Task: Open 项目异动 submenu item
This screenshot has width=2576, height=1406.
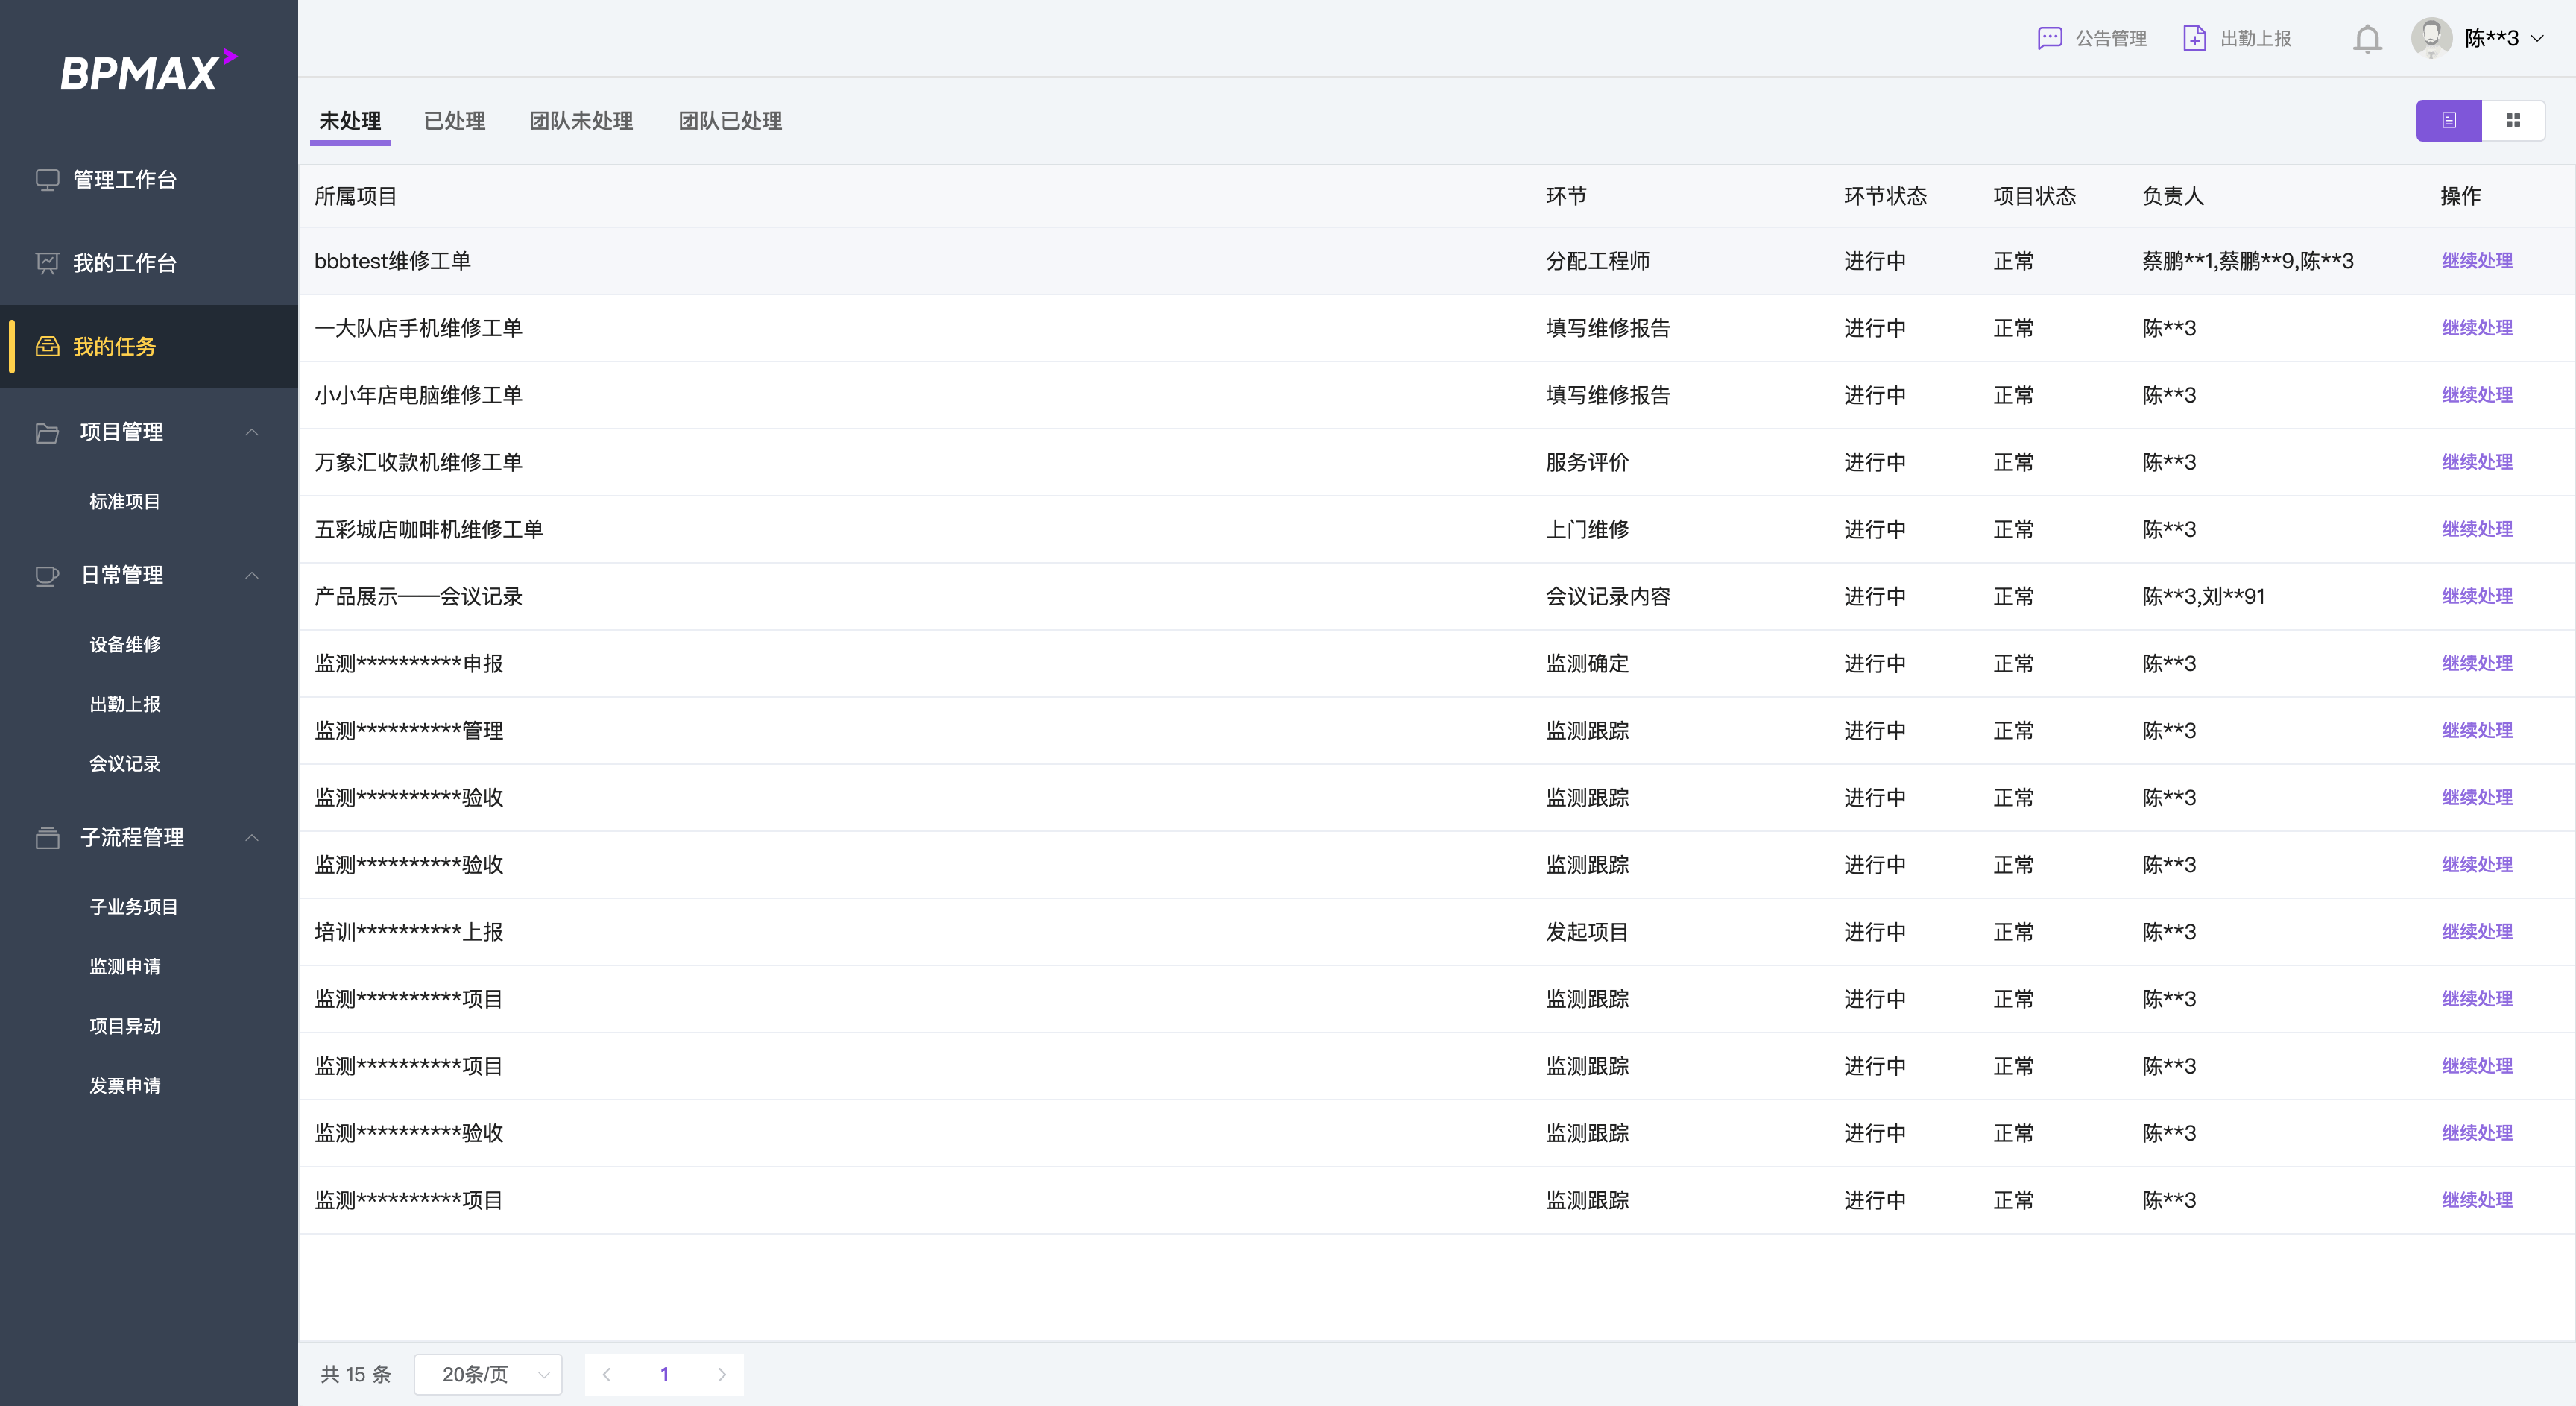Action: (125, 1026)
